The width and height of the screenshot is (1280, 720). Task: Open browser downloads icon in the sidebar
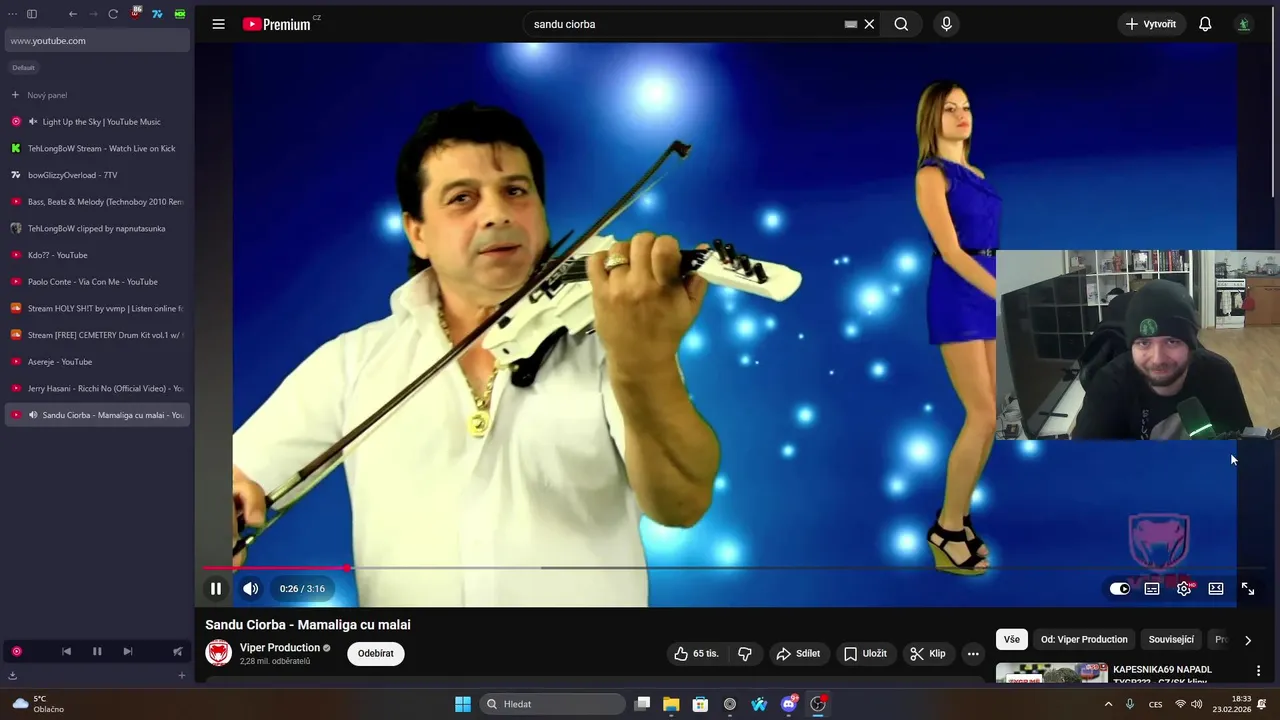[13, 675]
